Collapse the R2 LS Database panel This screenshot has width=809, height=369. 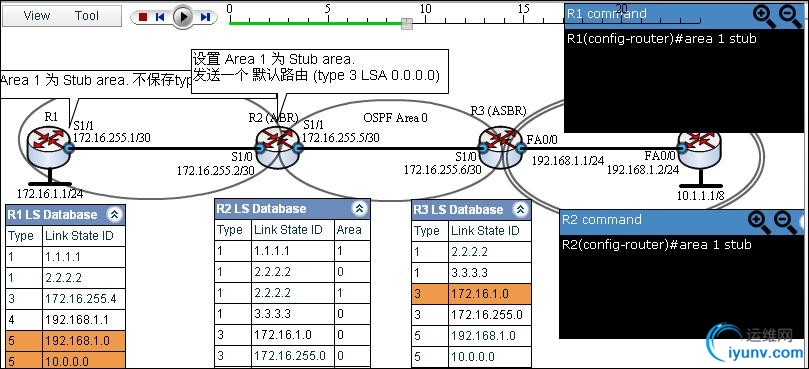pos(360,208)
